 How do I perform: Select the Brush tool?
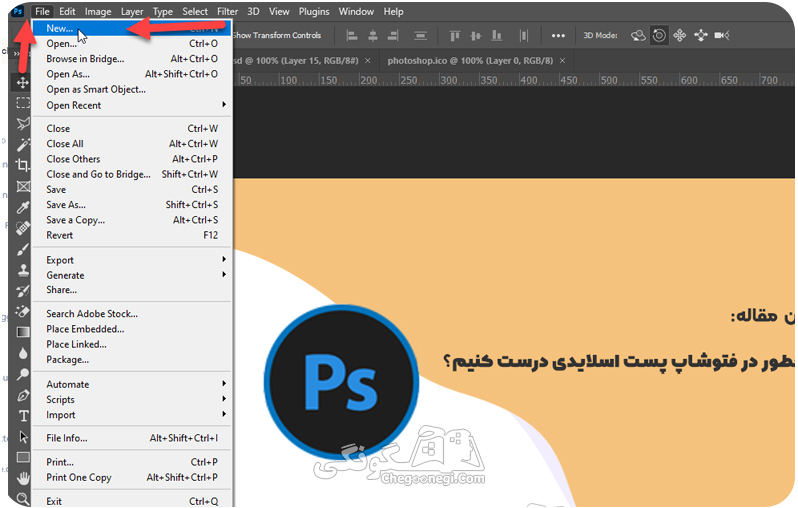tap(22, 249)
